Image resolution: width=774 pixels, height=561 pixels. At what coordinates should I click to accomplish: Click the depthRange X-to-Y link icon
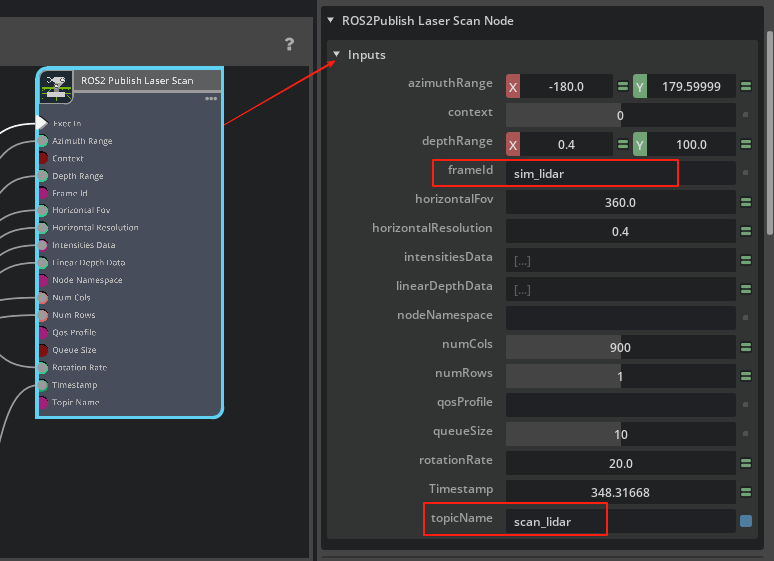[622, 144]
